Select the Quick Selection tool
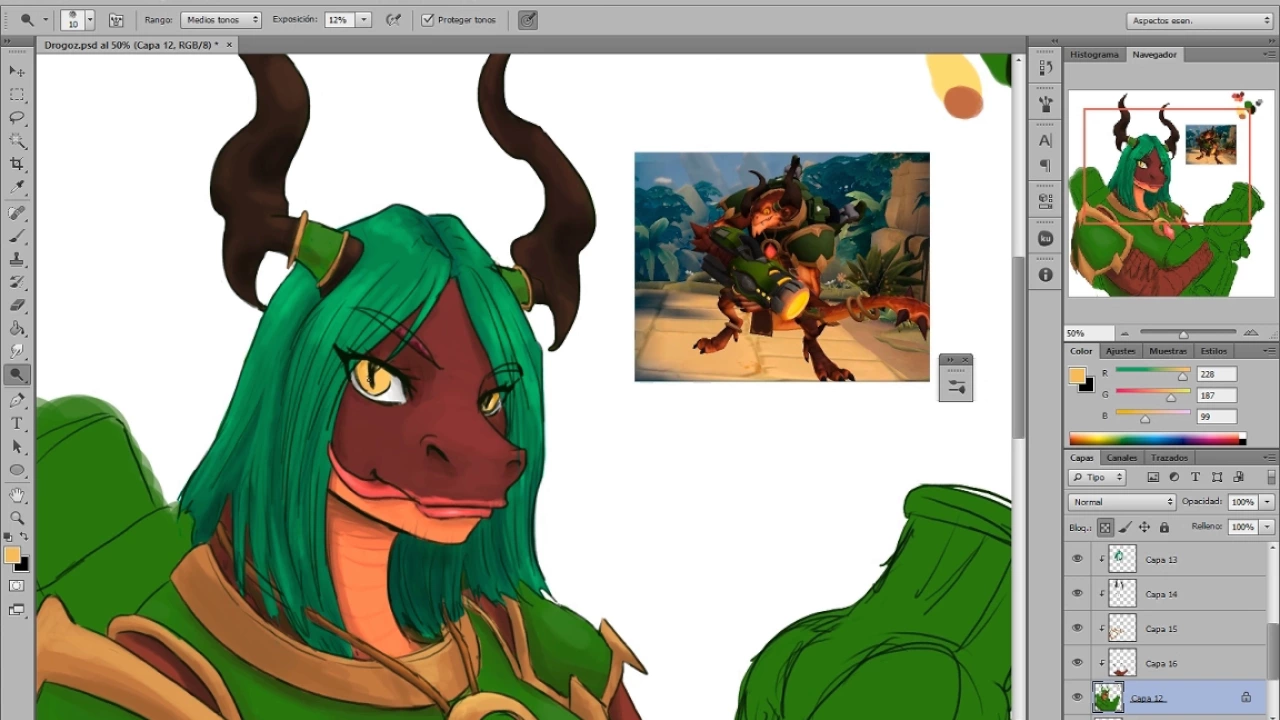Screen dimensions: 1280x720 (17, 141)
